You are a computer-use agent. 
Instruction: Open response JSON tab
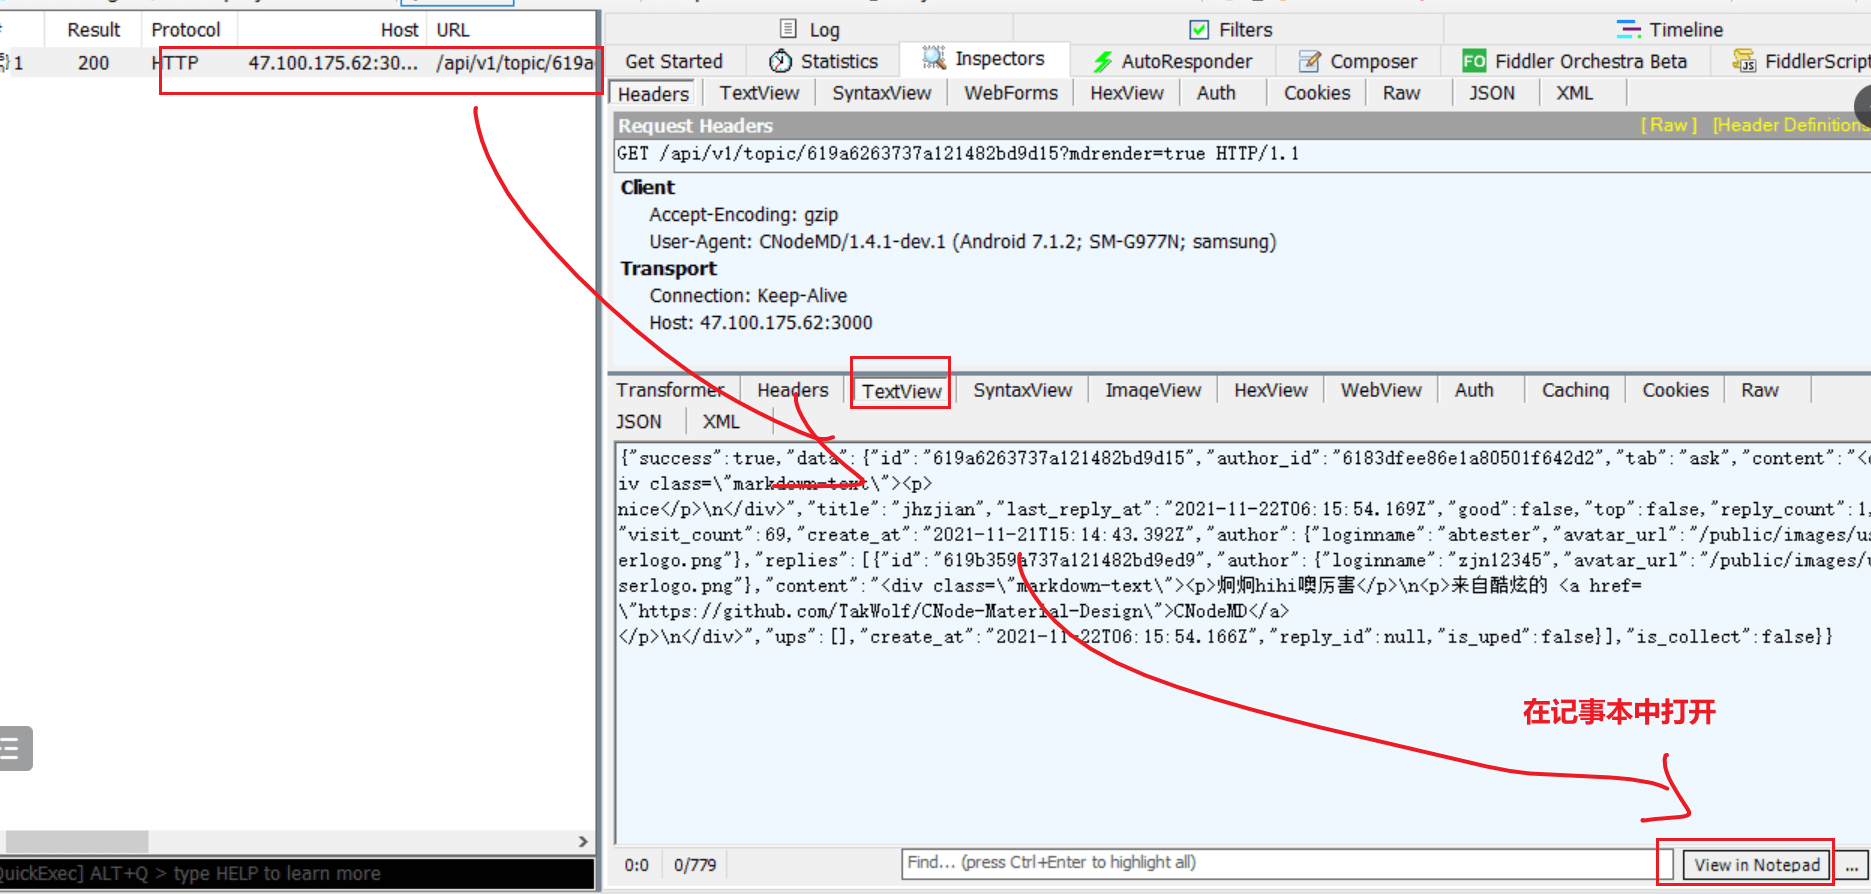(x=639, y=422)
